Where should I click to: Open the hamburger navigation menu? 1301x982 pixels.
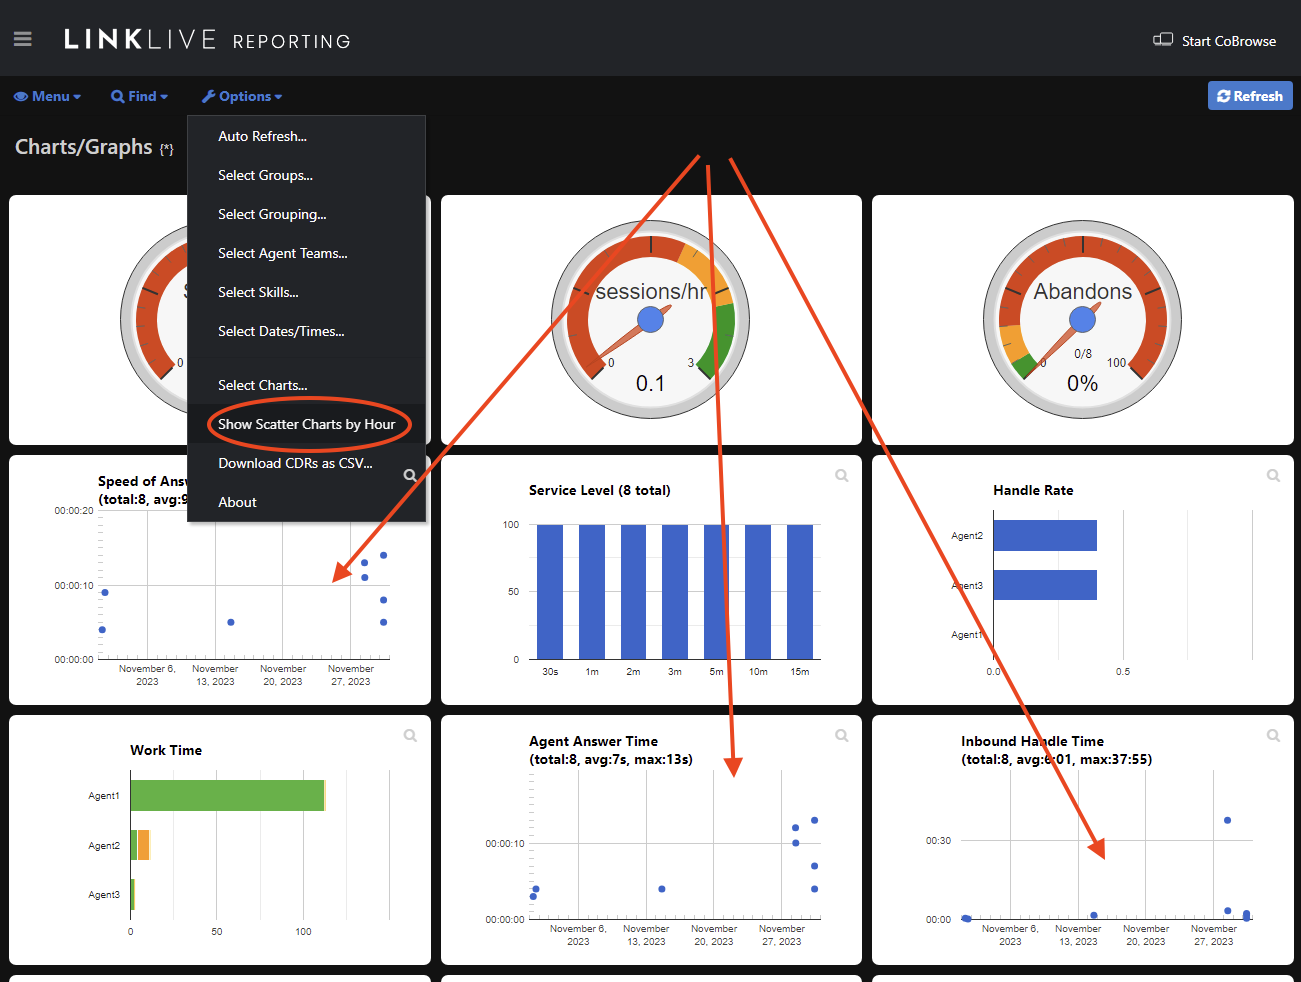[x=23, y=39]
